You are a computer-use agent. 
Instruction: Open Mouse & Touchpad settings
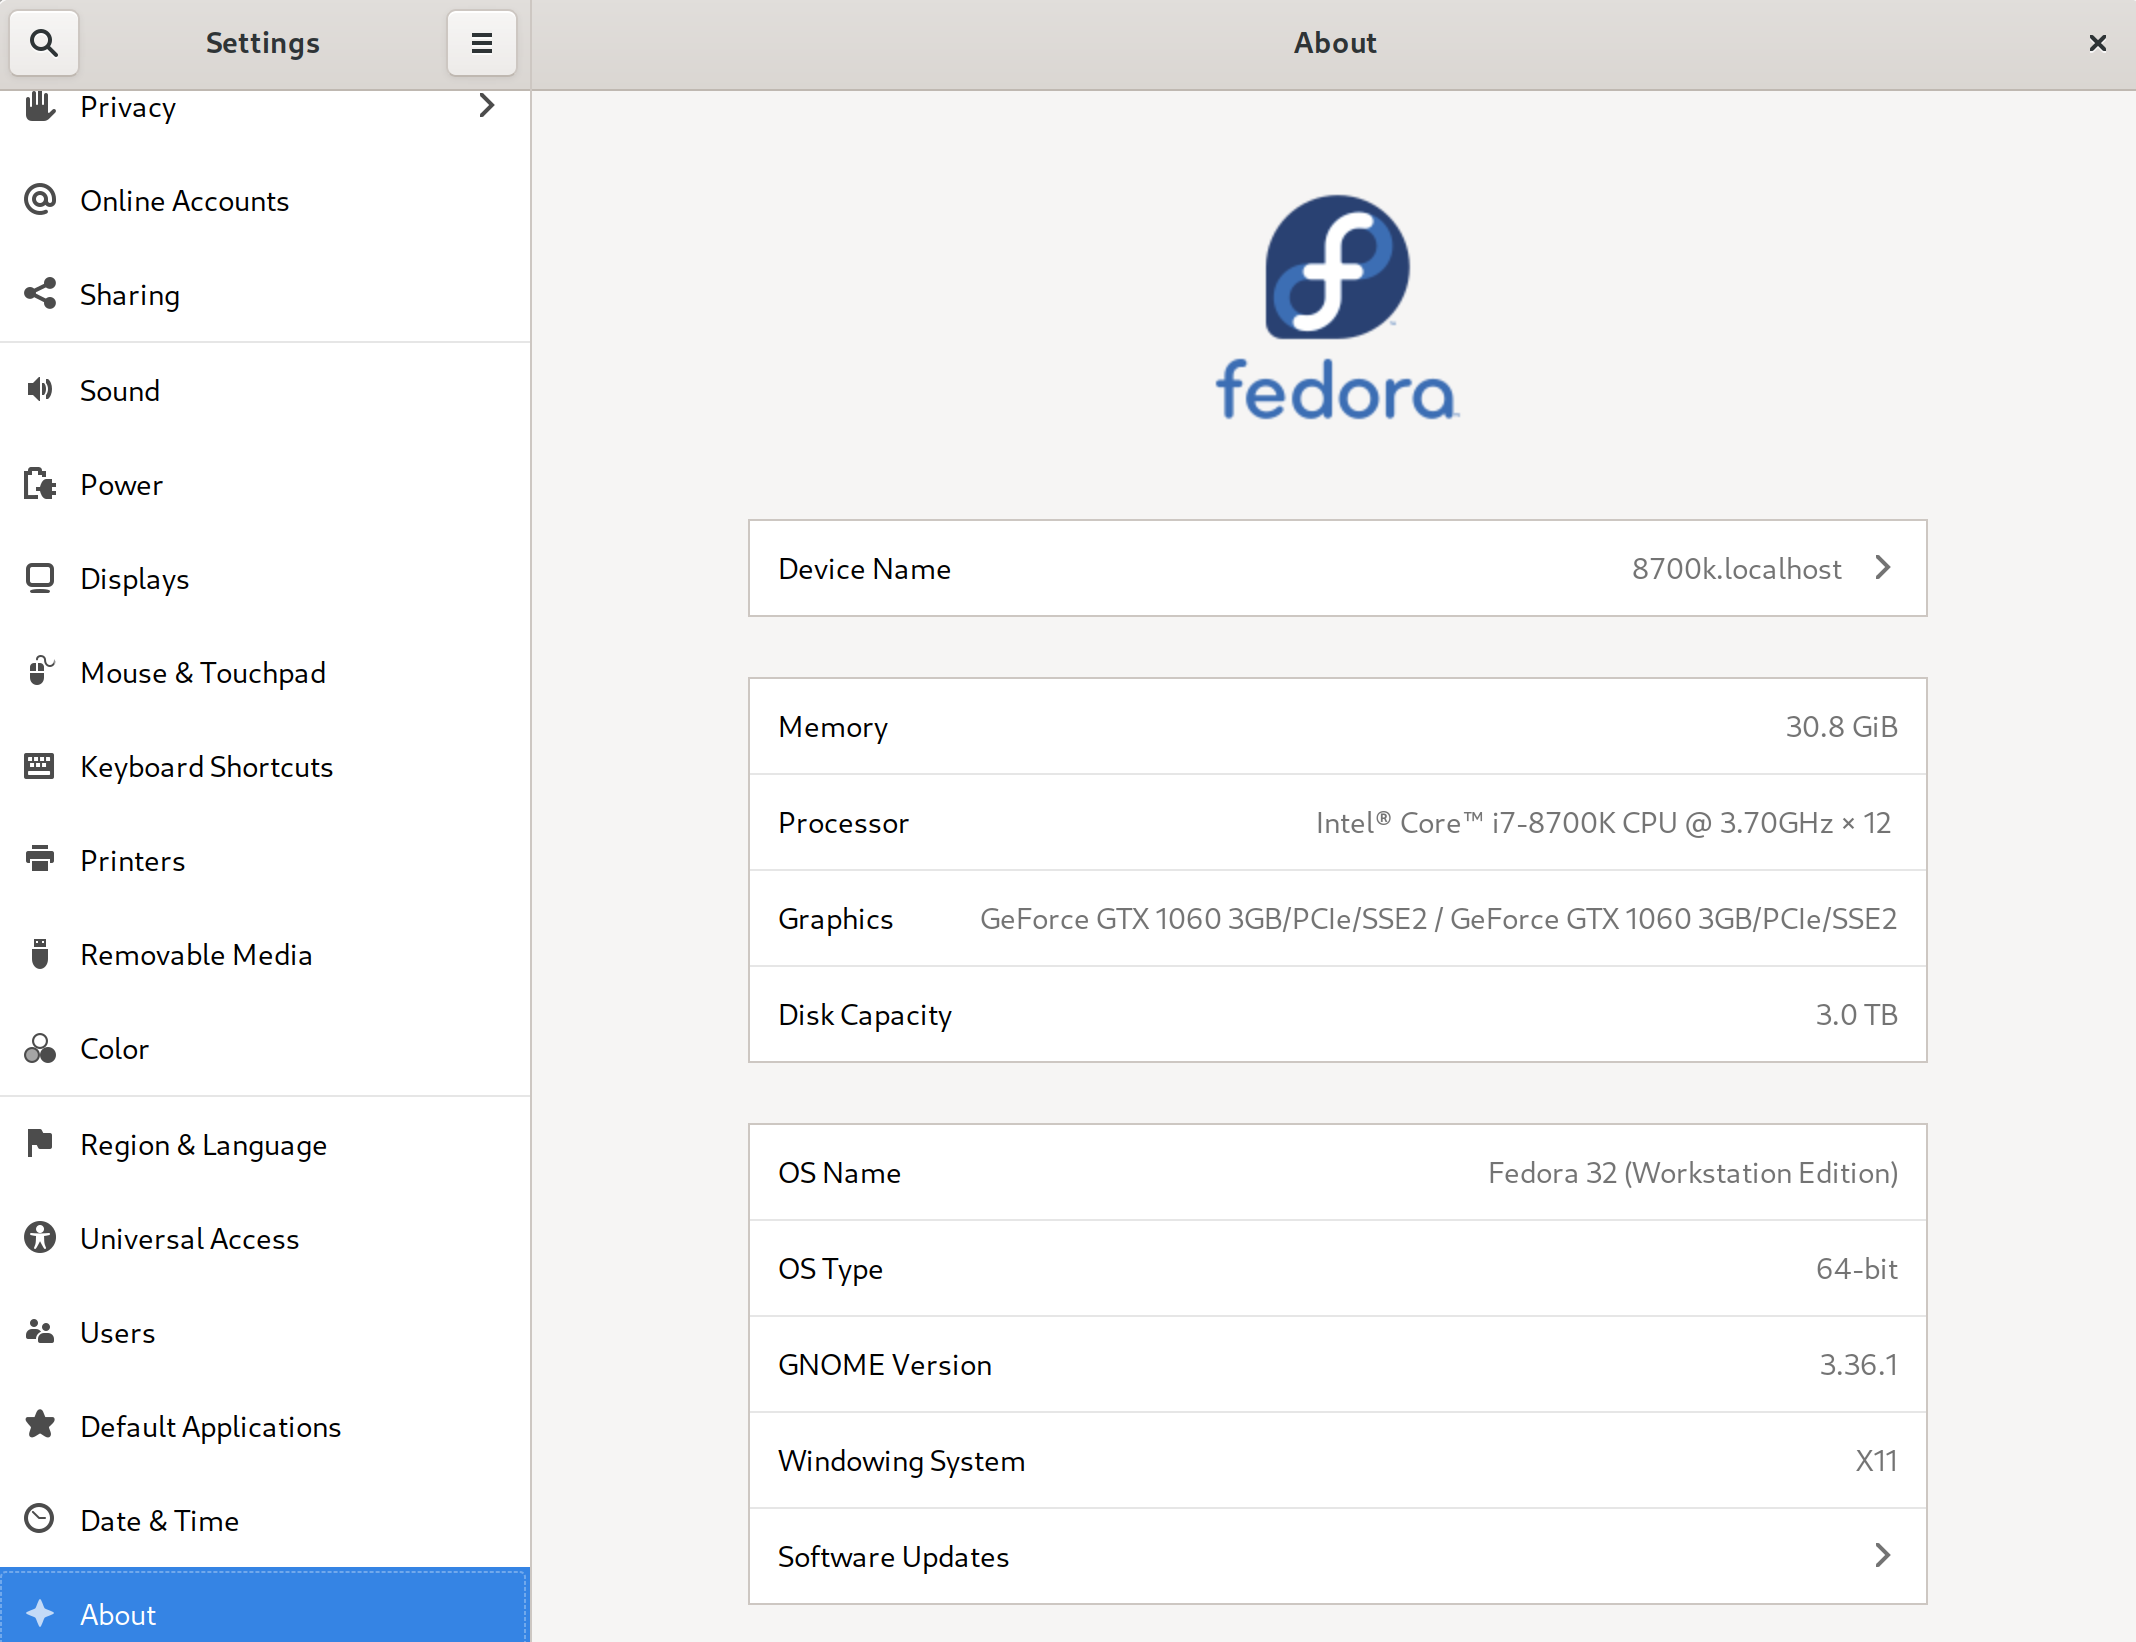click(x=265, y=673)
